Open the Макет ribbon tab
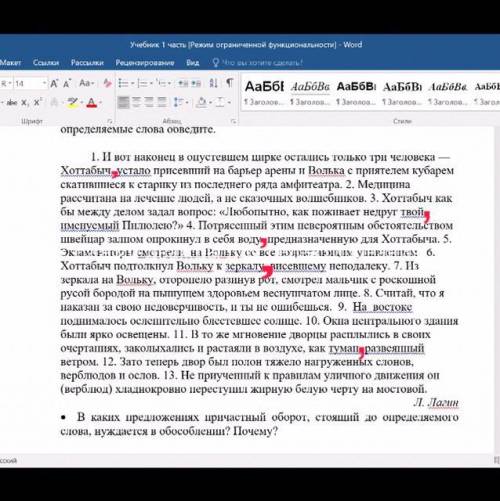 (x=10, y=63)
